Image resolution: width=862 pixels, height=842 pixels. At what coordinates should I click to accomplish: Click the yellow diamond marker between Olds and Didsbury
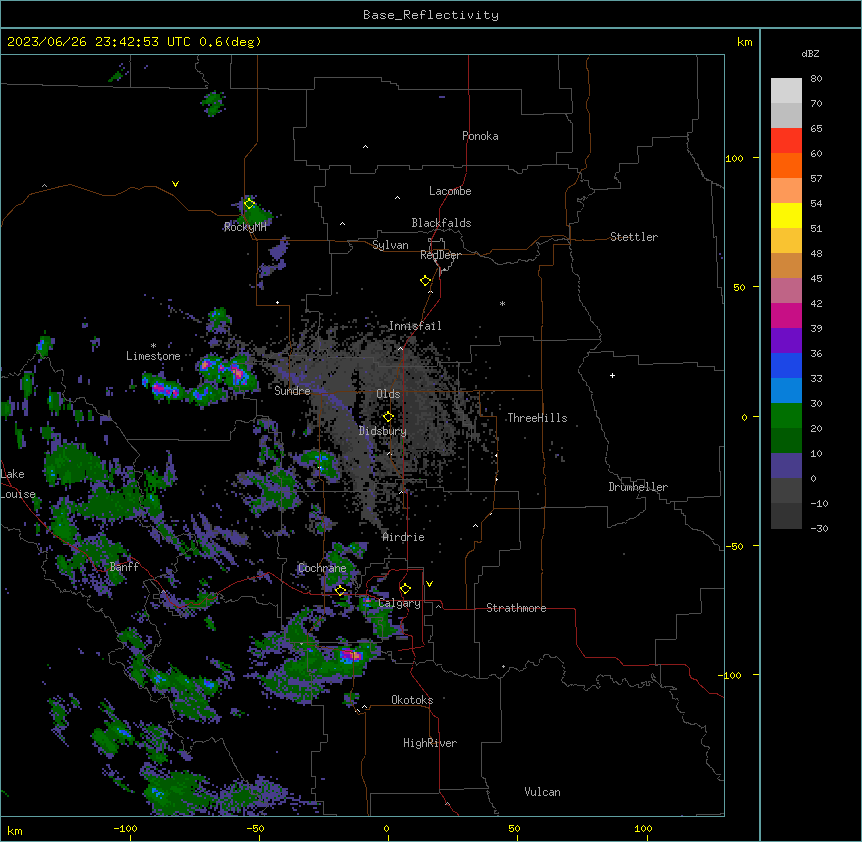pyautogui.click(x=388, y=417)
